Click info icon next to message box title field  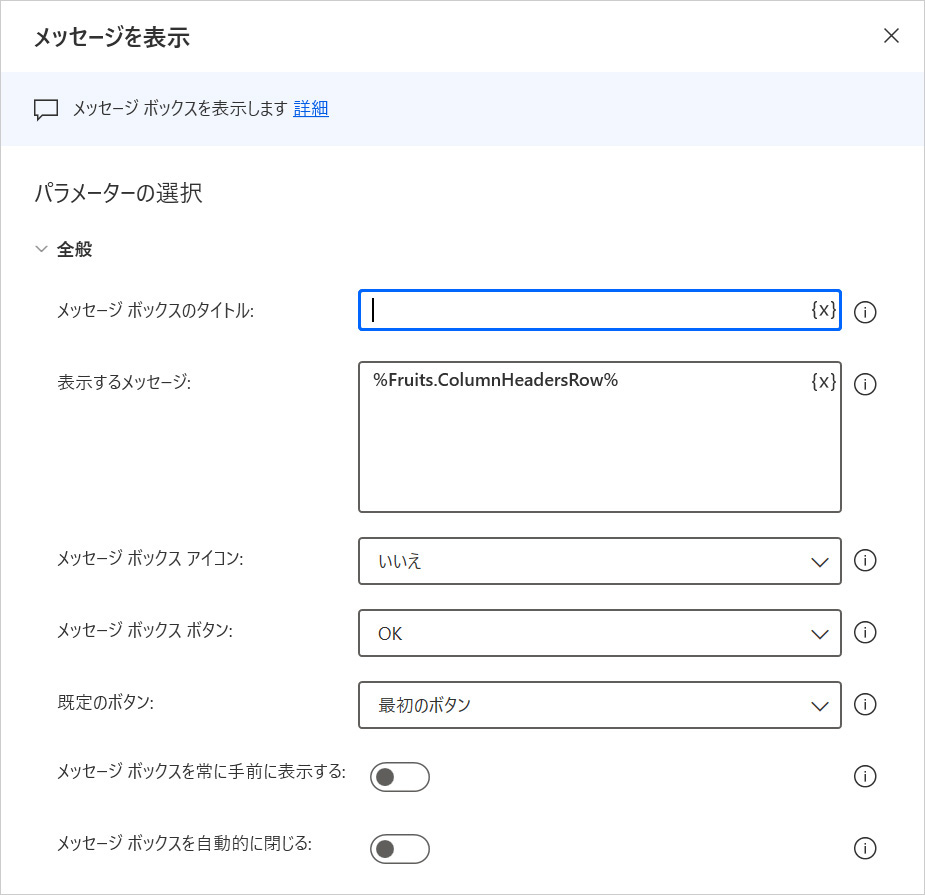point(866,312)
